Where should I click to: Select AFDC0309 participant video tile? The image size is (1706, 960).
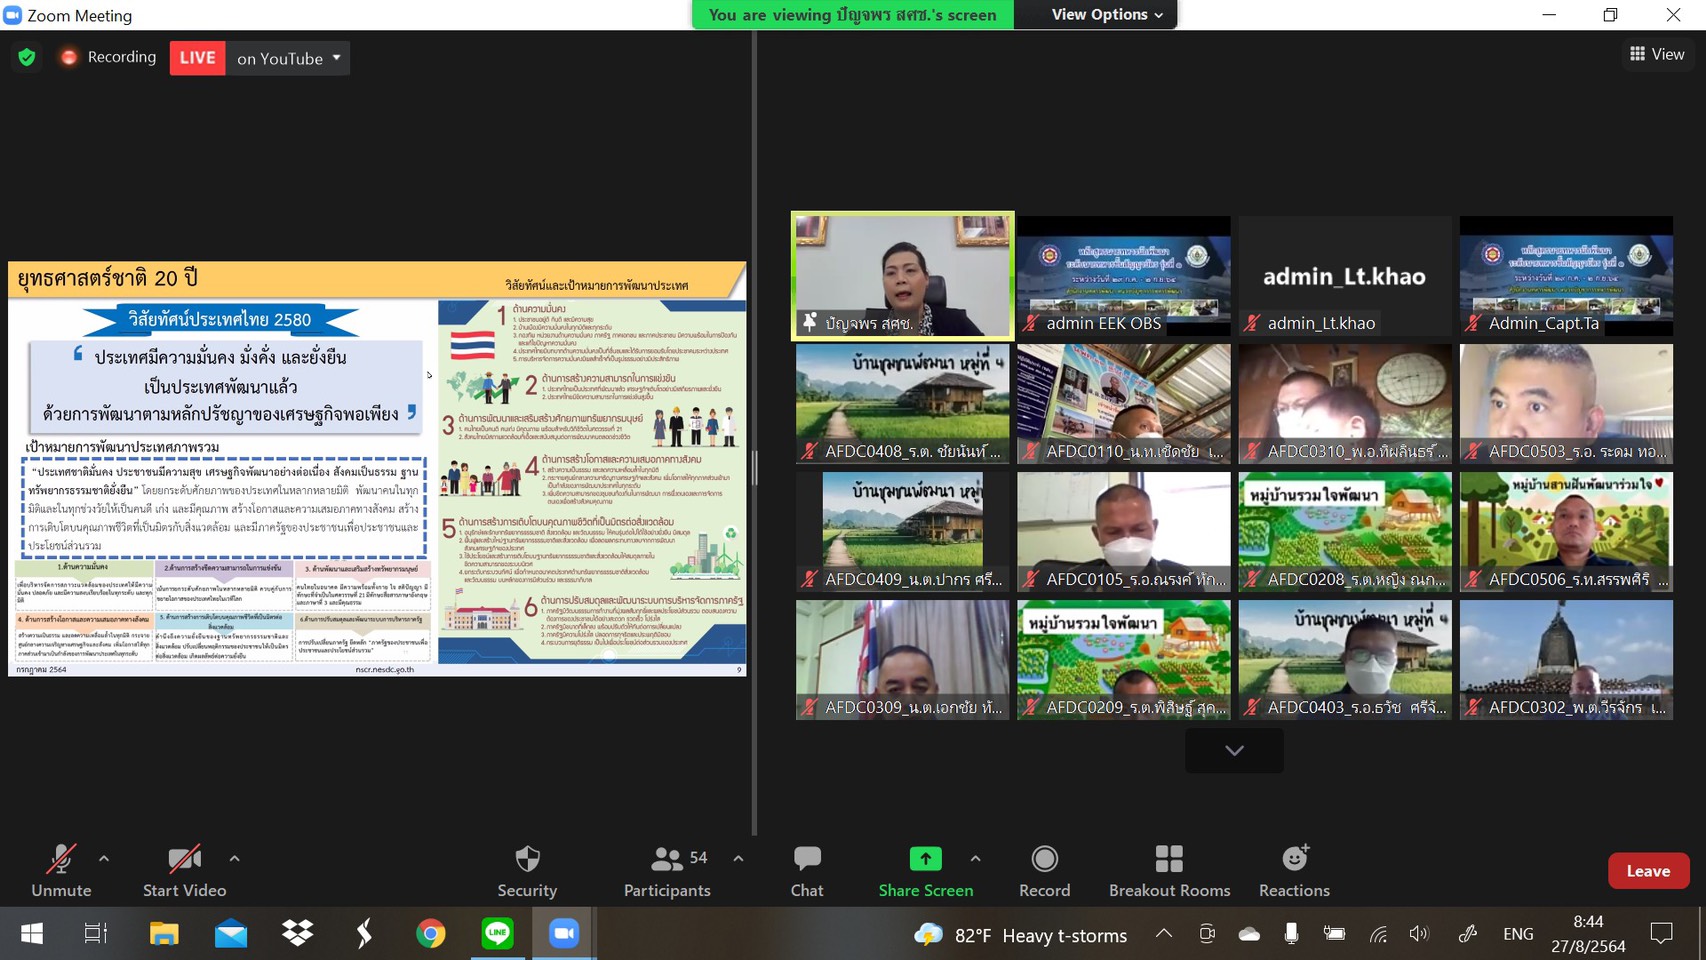pos(903,660)
